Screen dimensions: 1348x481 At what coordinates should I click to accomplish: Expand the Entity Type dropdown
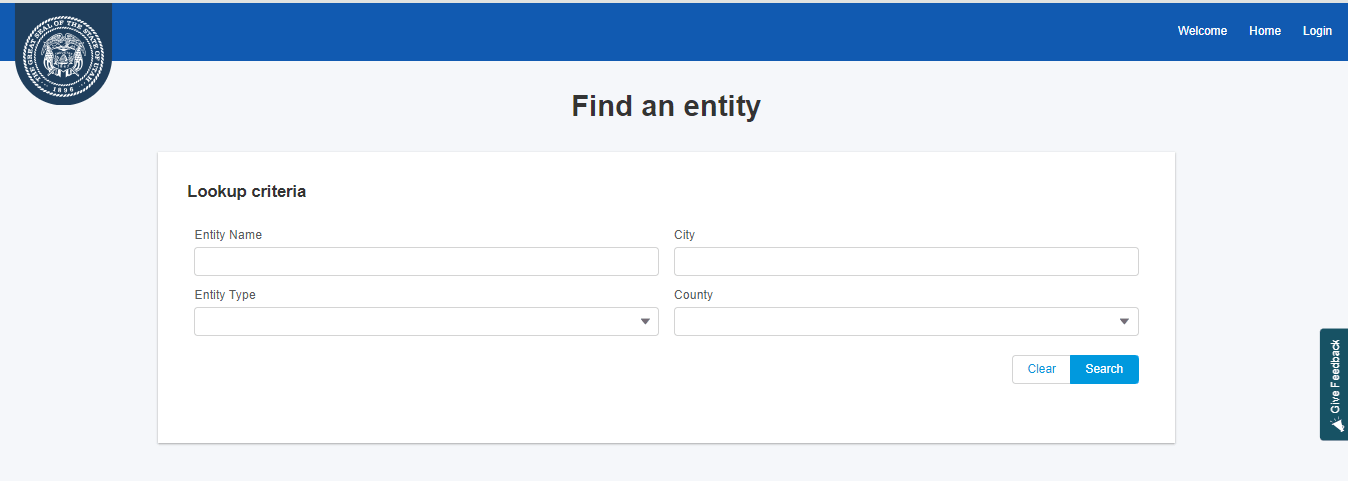coord(426,322)
